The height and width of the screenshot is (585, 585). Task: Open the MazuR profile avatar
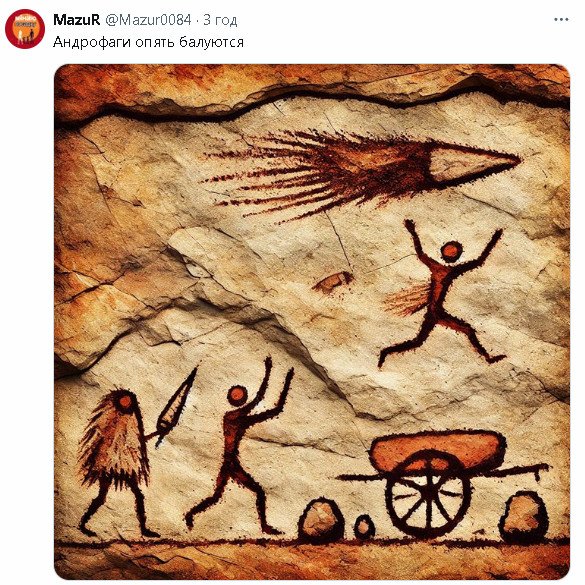(25, 29)
